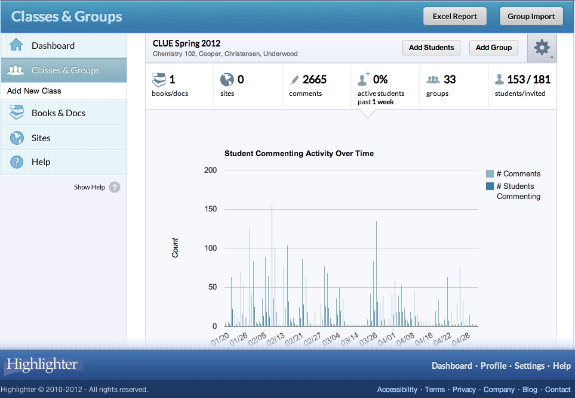The width and height of the screenshot is (575, 398).
Task: Click the Group Import button
Action: click(x=531, y=17)
